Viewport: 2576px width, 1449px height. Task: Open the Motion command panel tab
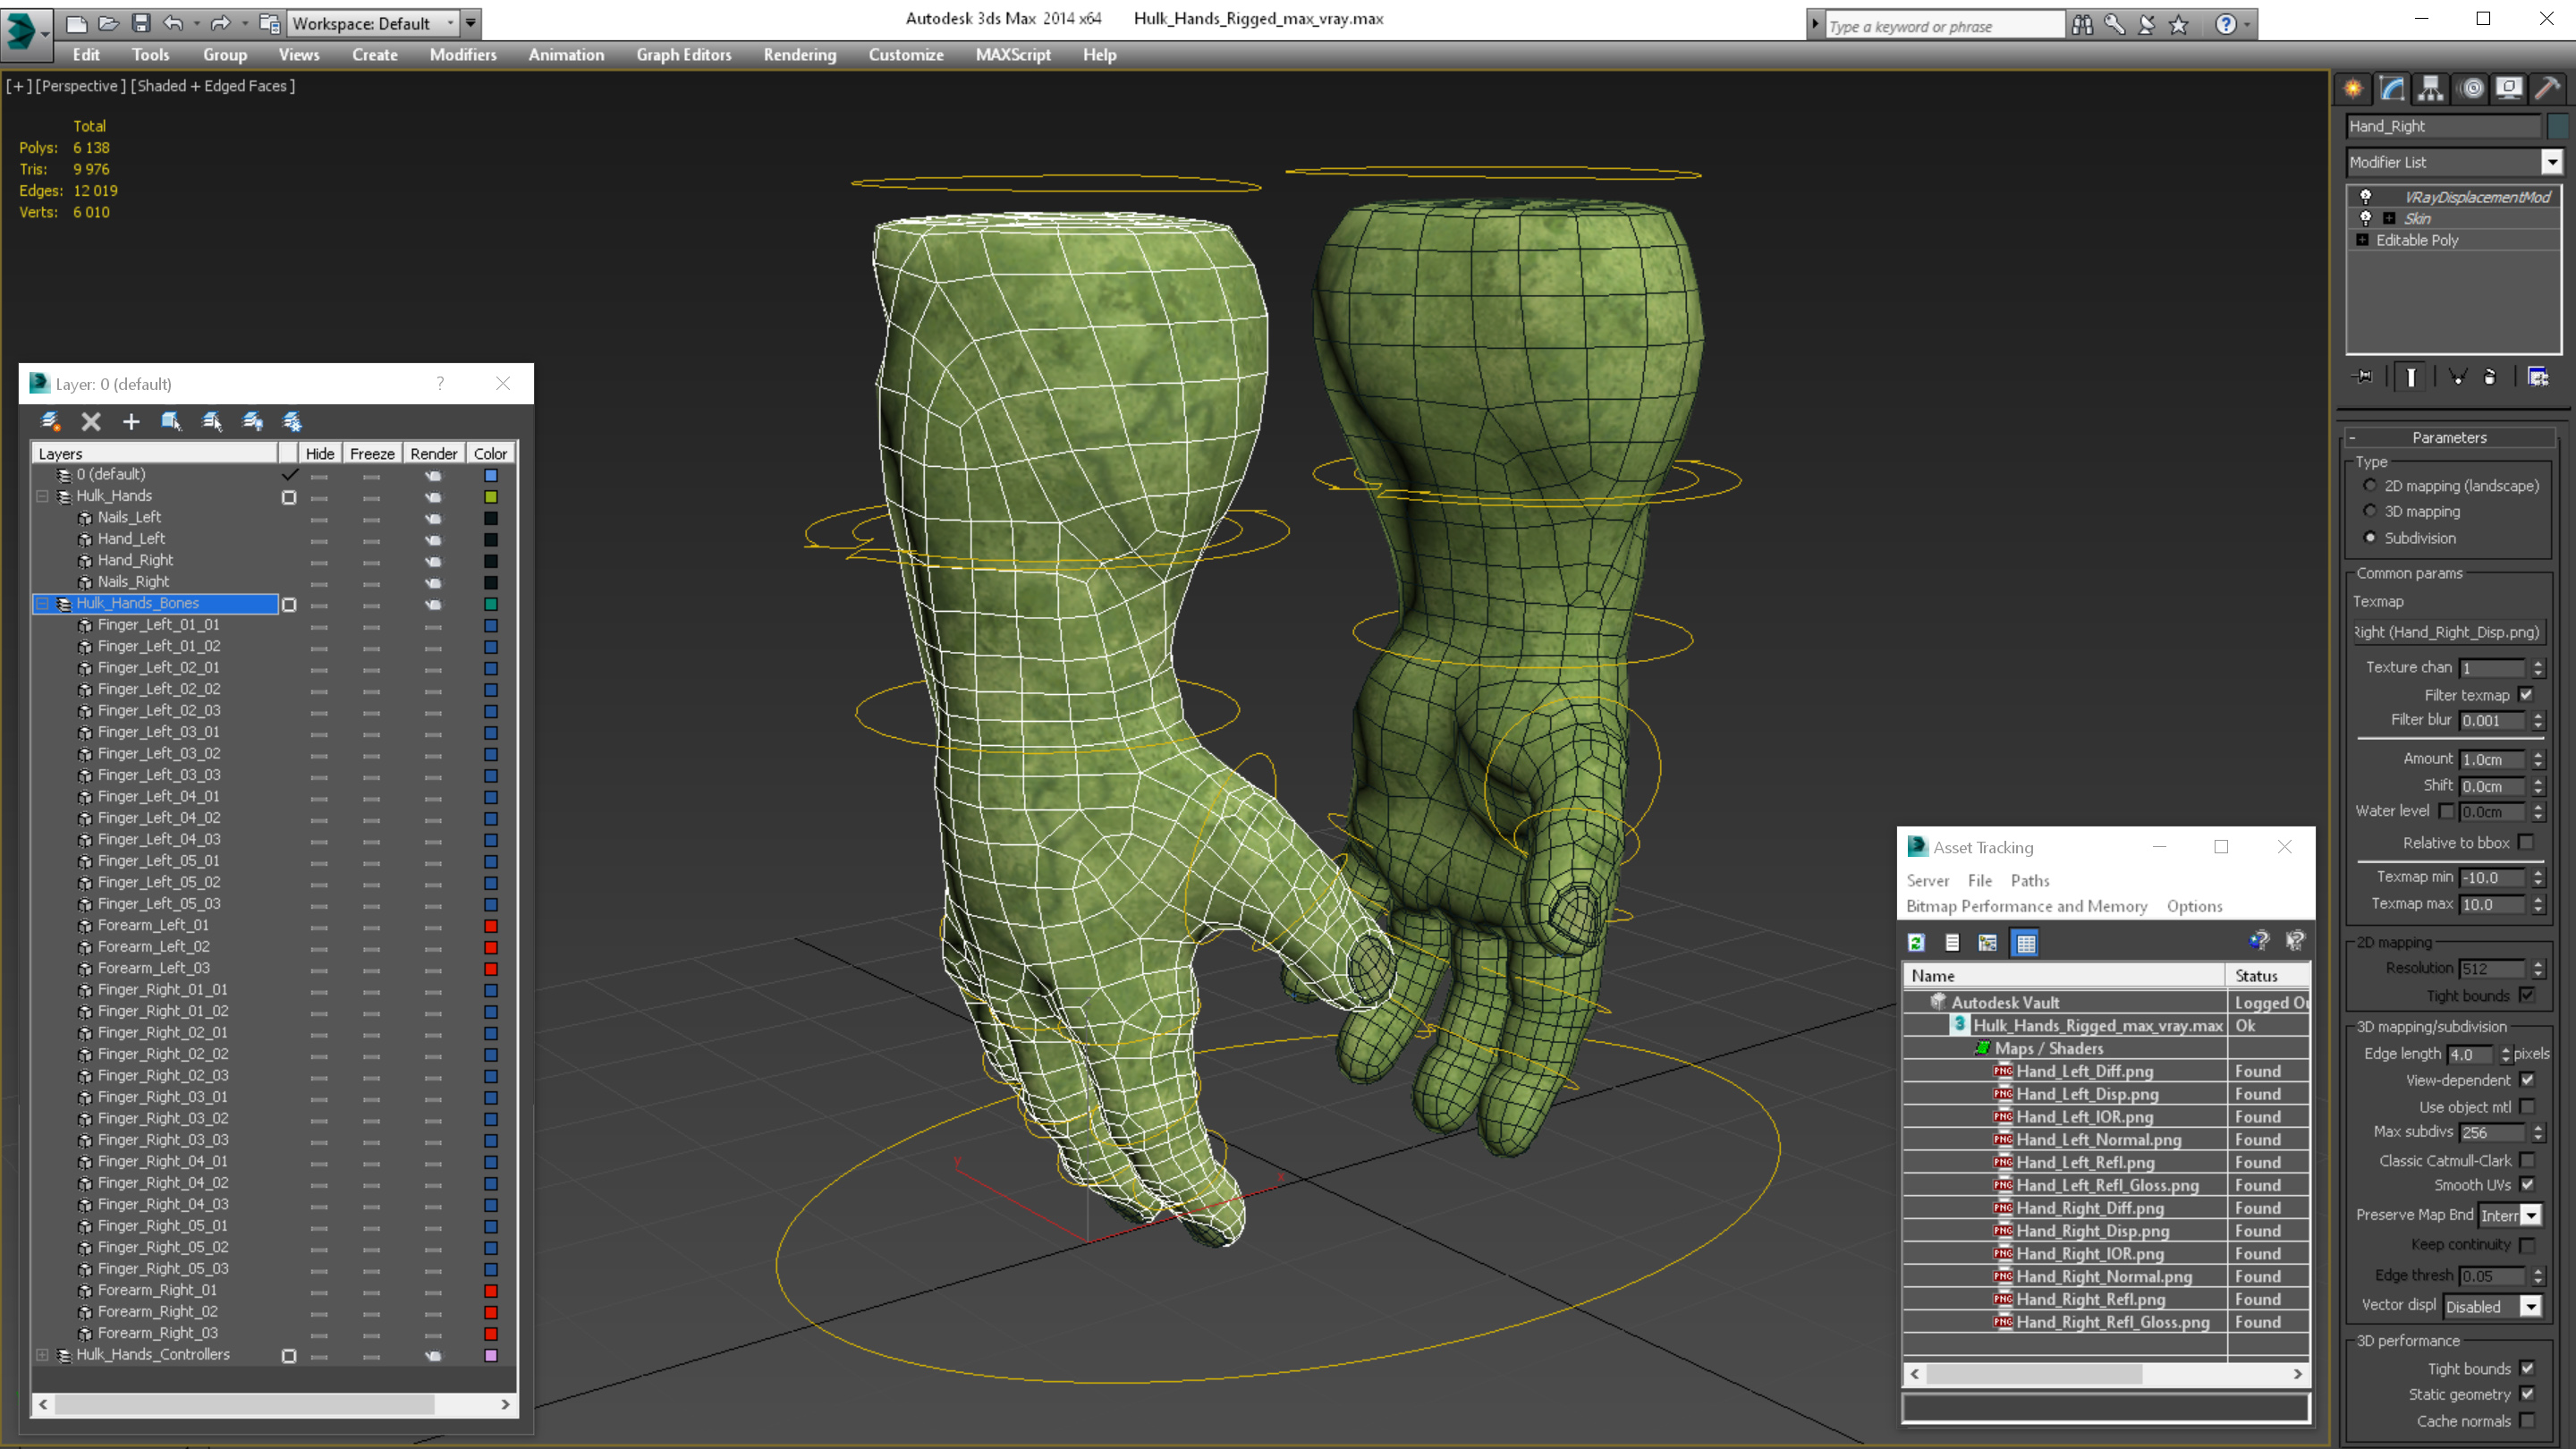pos(2471,89)
